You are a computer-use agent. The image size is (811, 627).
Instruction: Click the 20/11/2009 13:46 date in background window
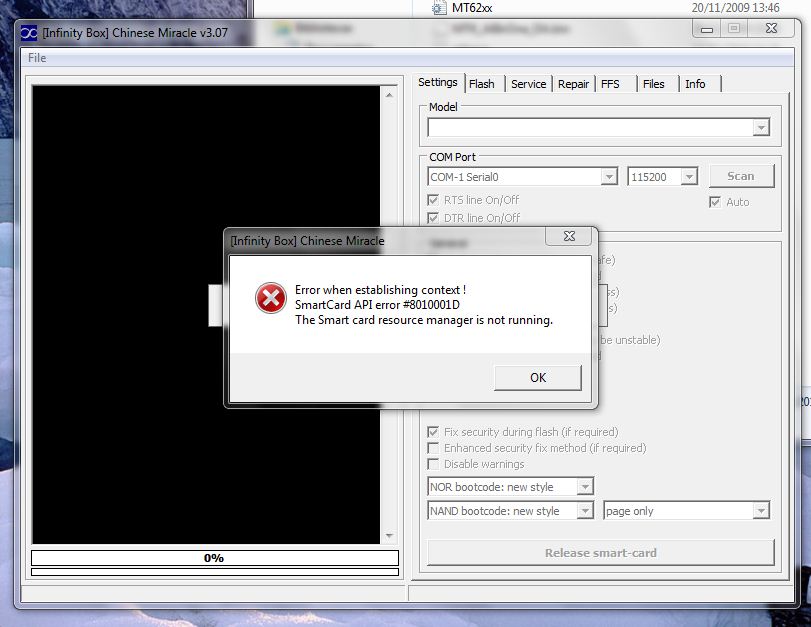[x=735, y=8]
